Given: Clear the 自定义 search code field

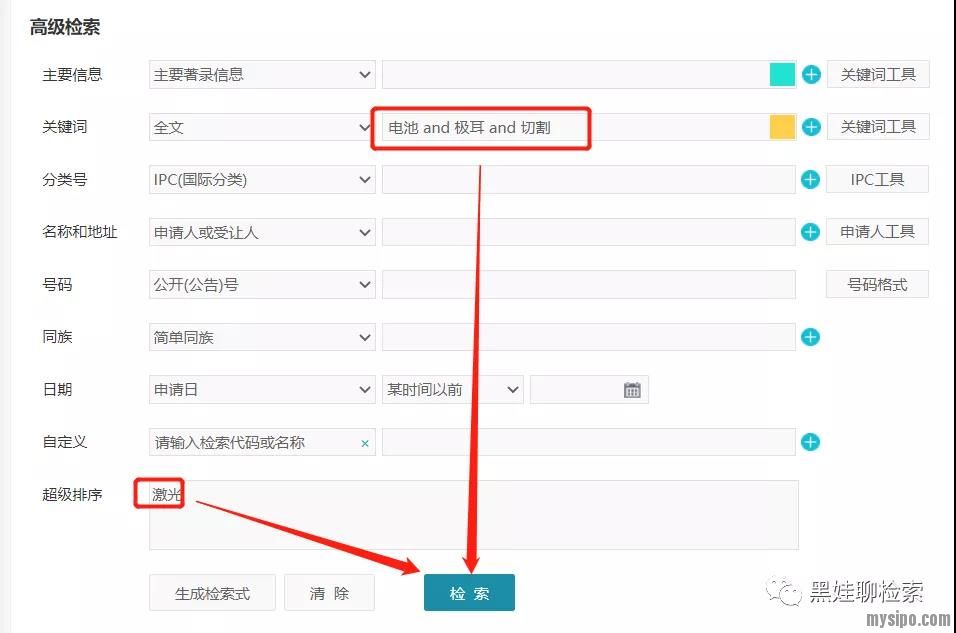Looking at the screenshot, I should 365,443.
